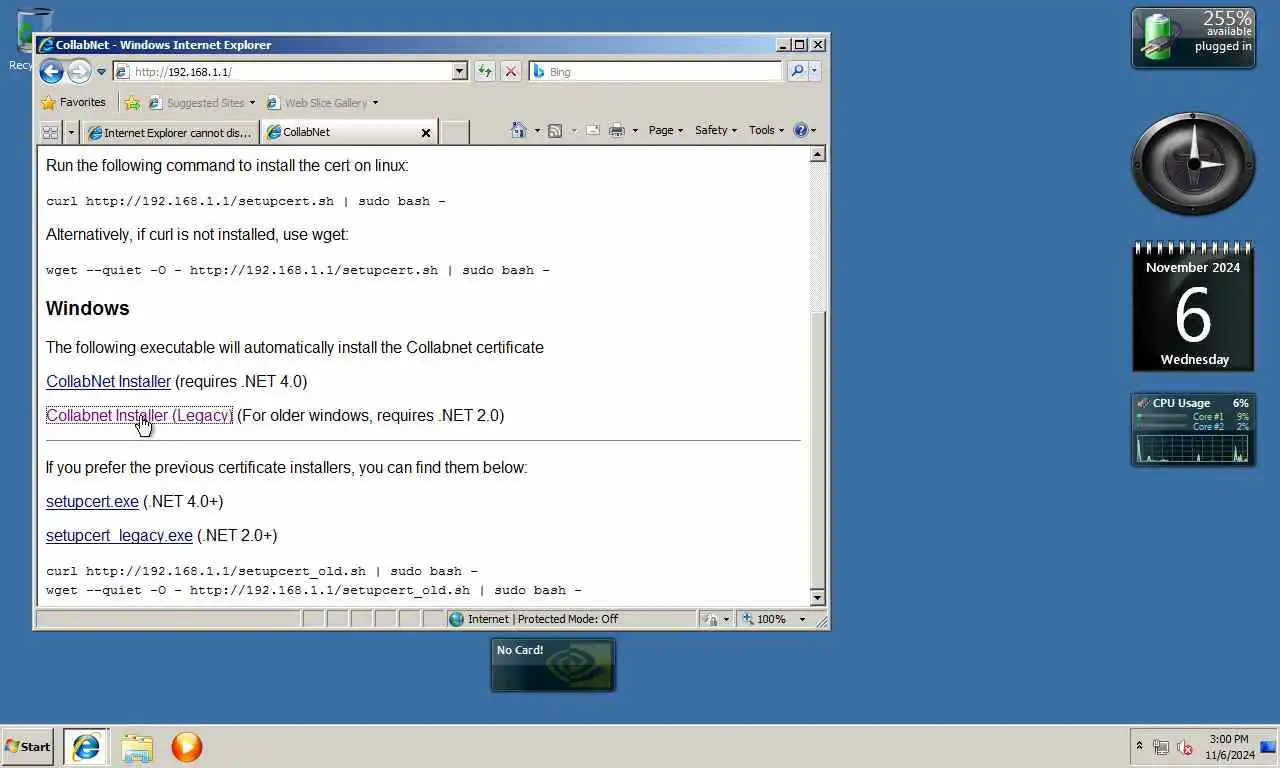Download setupcert_legacy.exe link
The height and width of the screenshot is (768, 1280).
[x=119, y=535]
